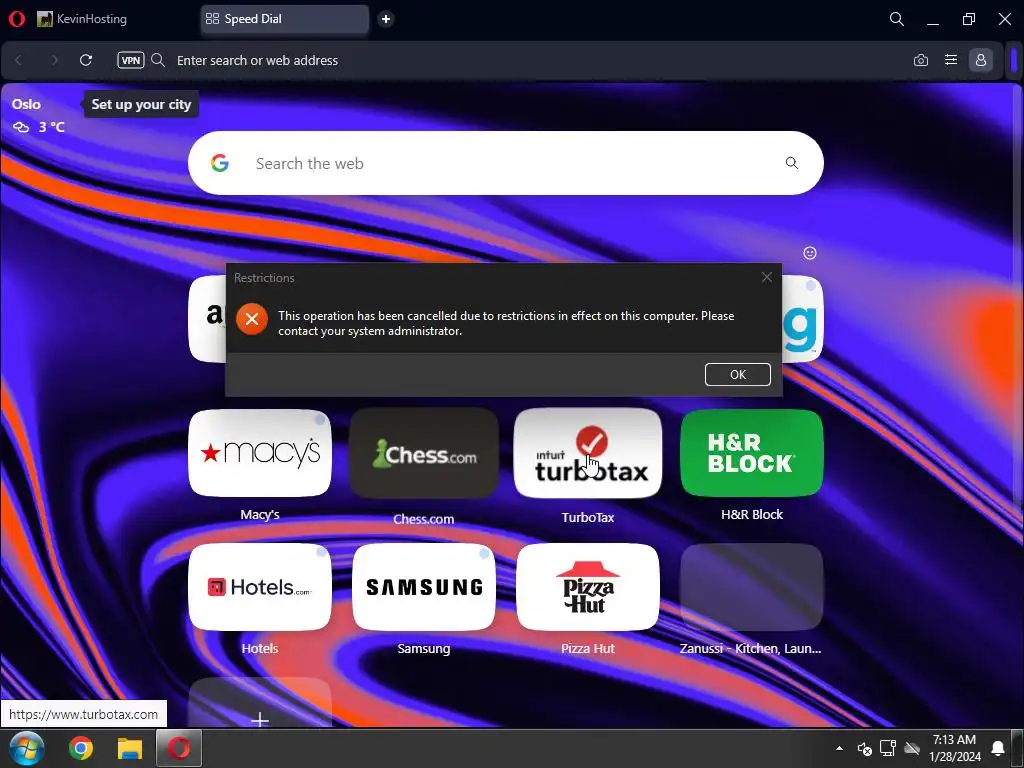Select the Speed Dial tab

285,19
